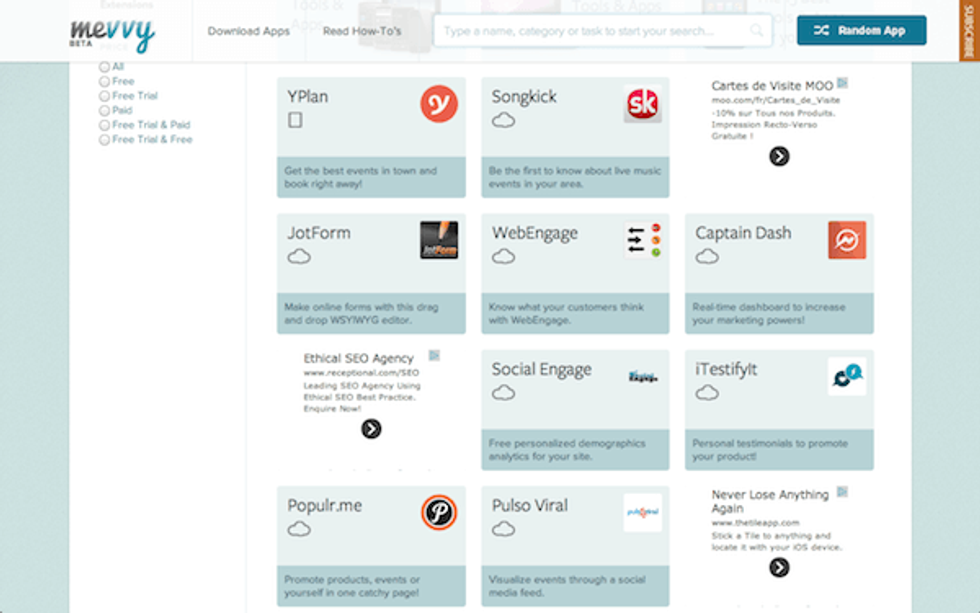This screenshot has width=980, height=613.
Task: Click 'Personal testimonials to promote' description
Action: (x=770, y=450)
